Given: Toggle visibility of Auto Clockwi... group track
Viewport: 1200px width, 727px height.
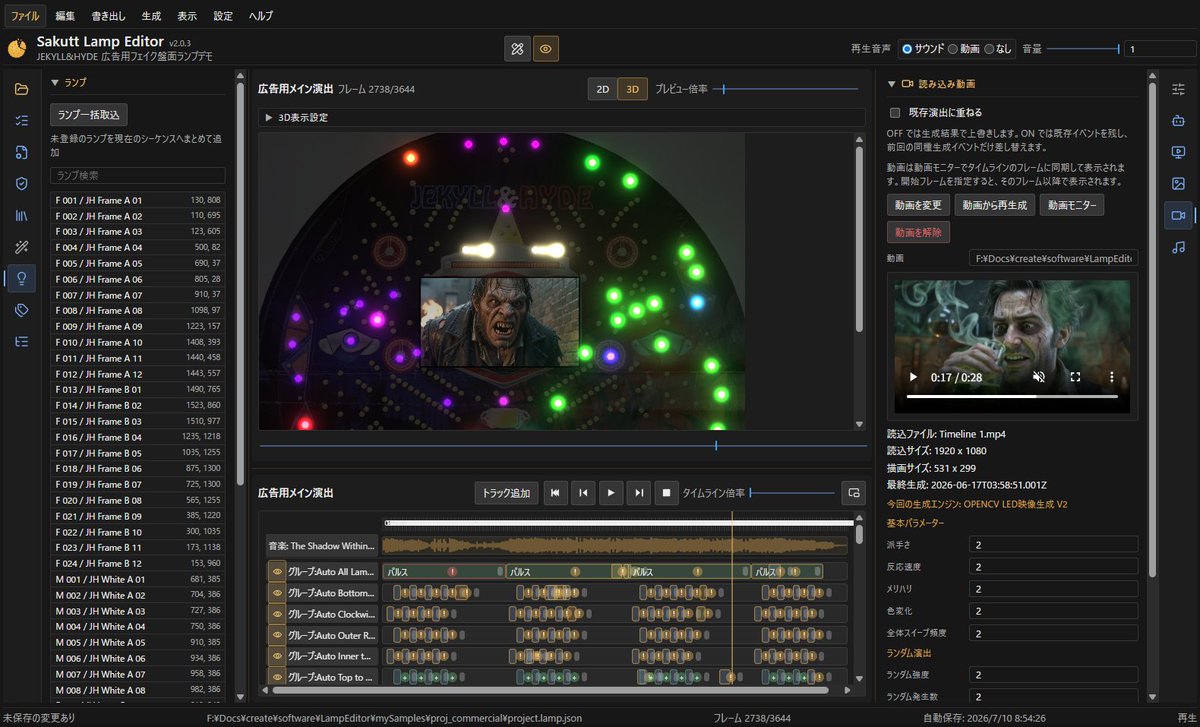Looking at the screenshot, I should click(x=277, y=614).
